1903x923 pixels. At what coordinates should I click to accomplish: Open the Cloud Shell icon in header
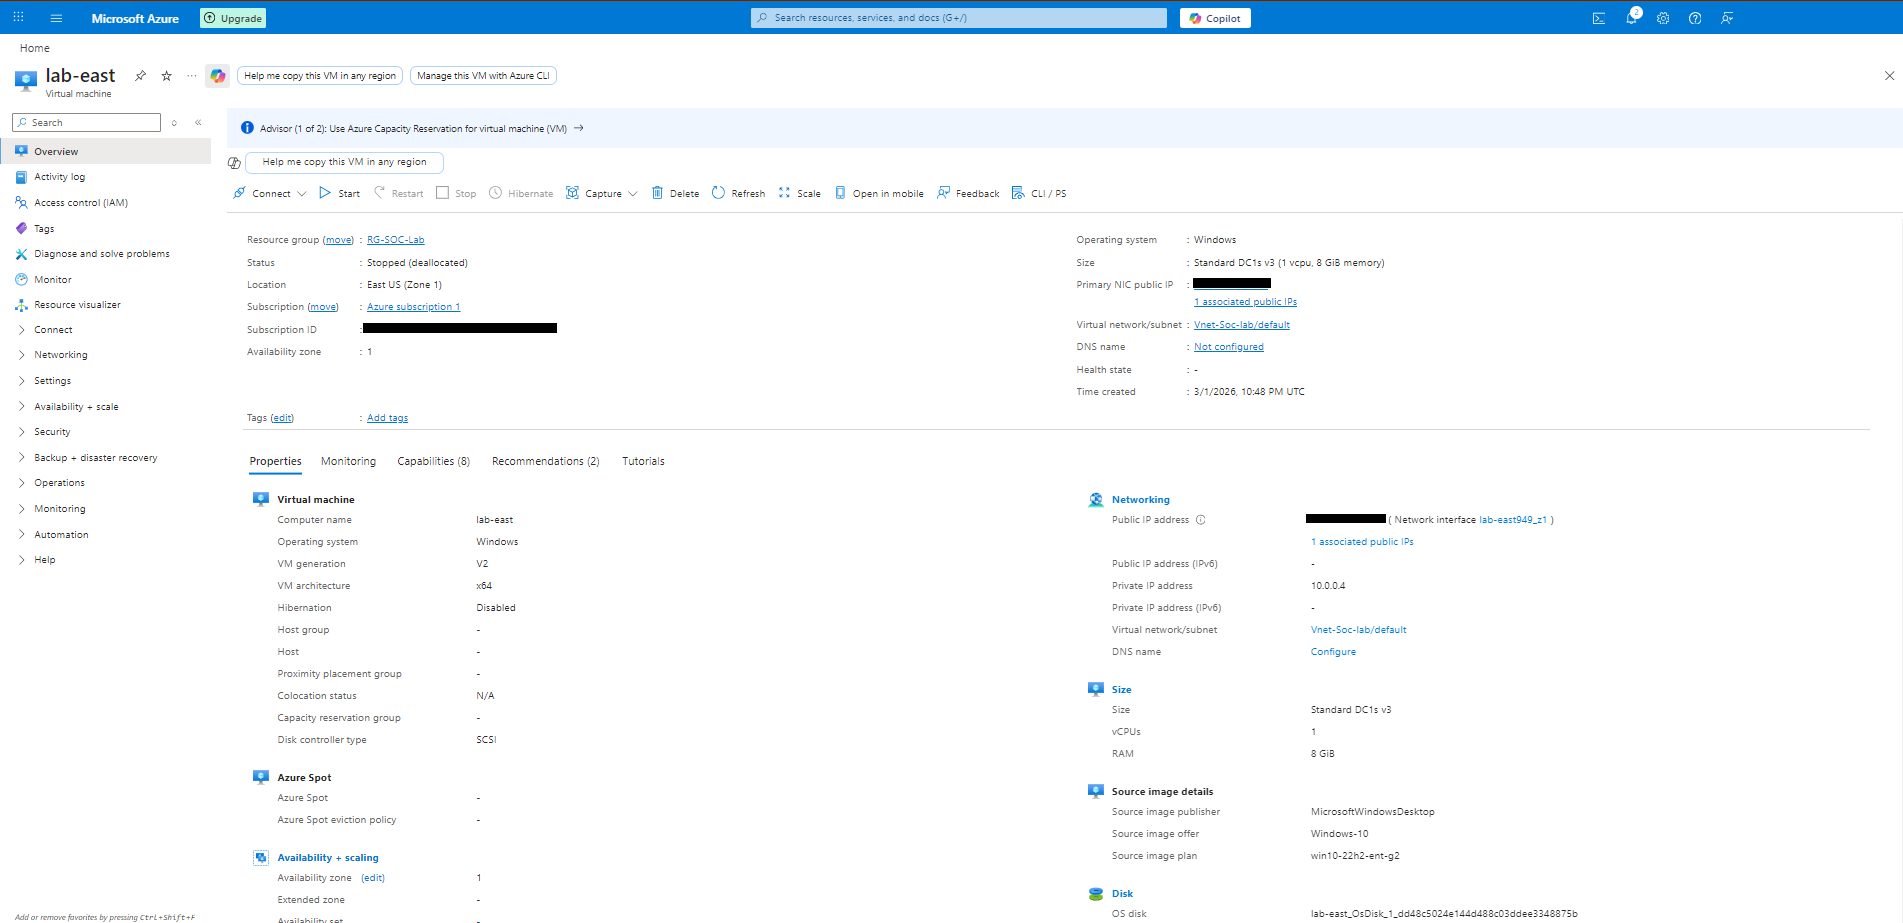point(1599,18)
